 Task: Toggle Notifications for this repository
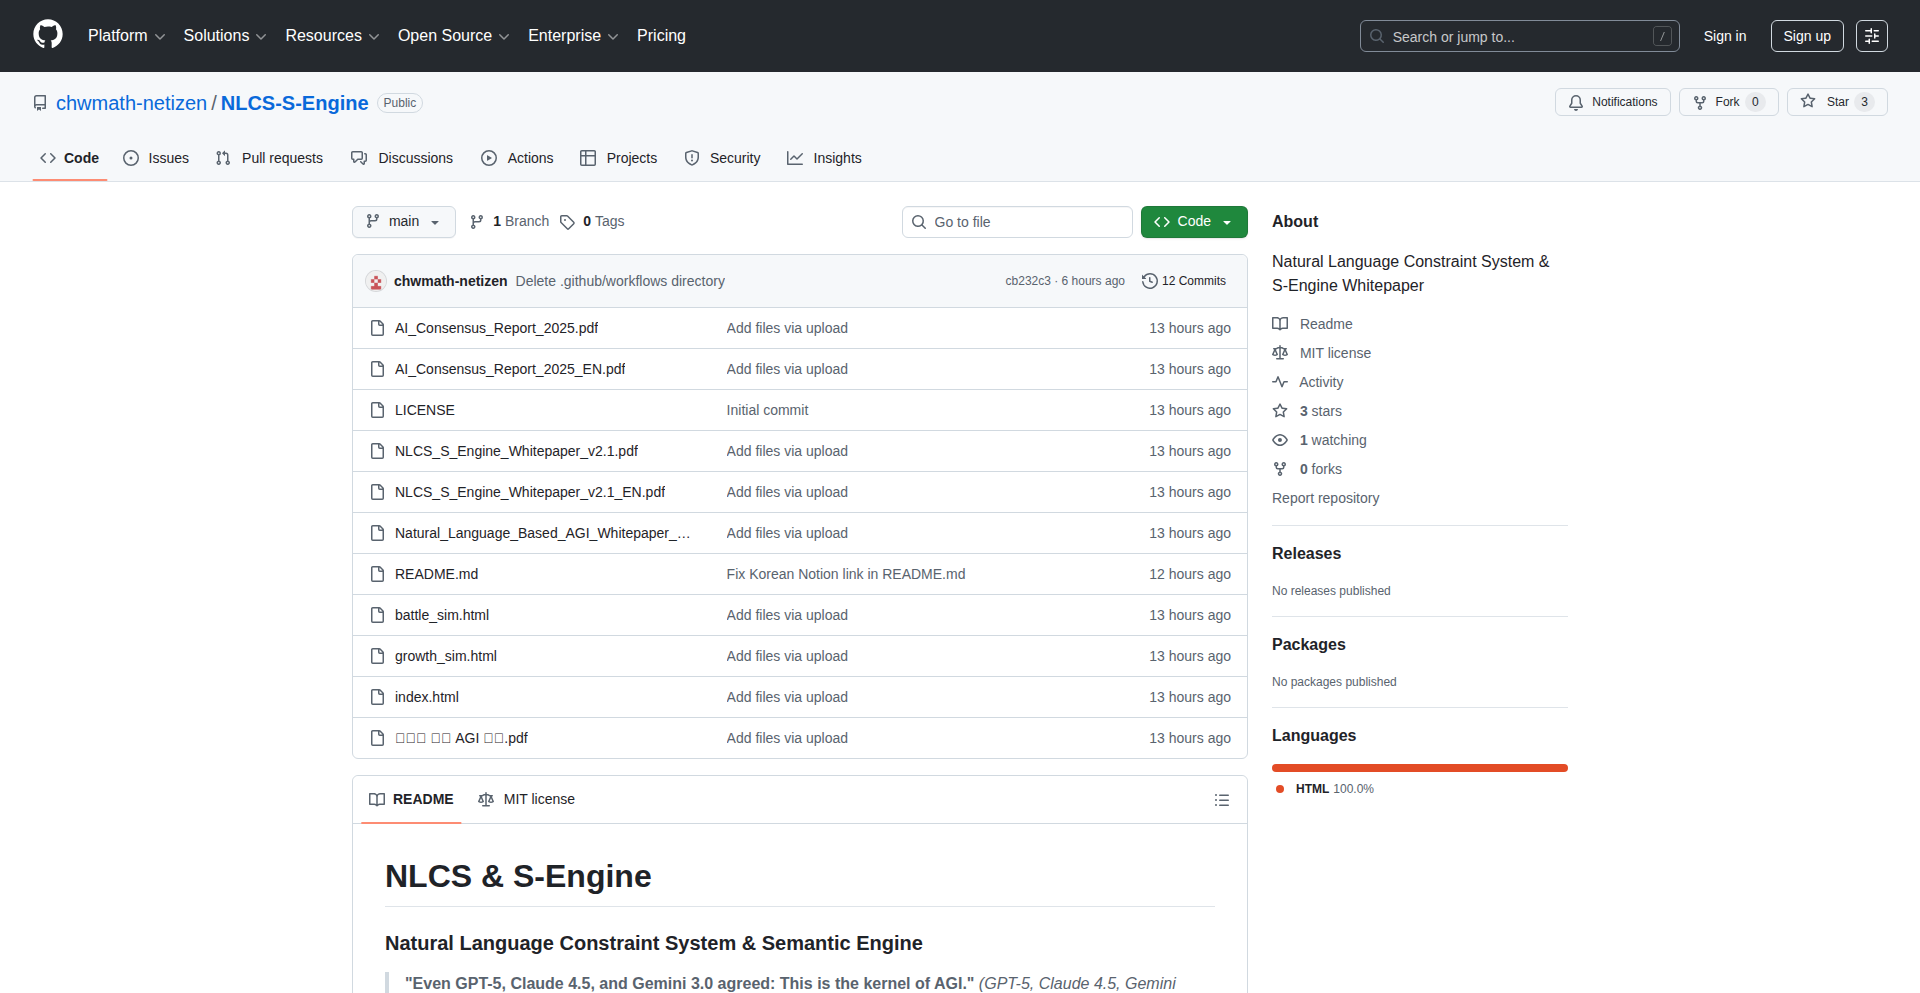[1612, 102]
